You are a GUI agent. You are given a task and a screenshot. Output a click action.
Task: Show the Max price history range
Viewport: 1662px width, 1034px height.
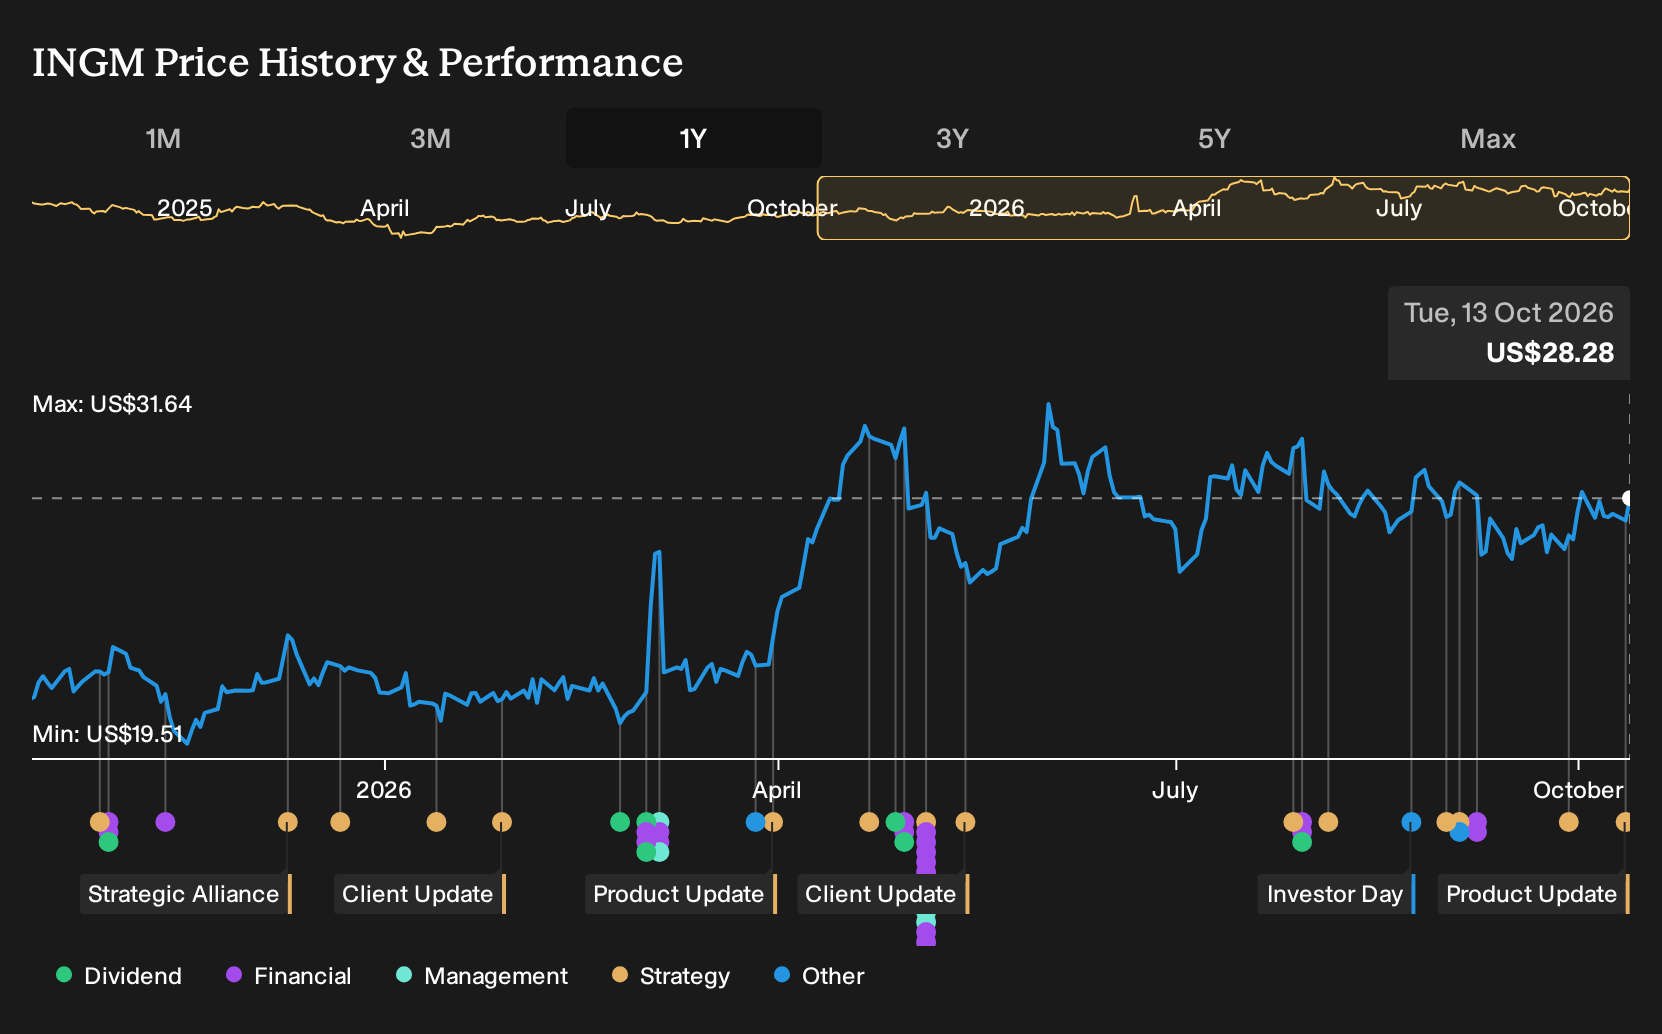pyautogui.click(x=1488, y=138)
